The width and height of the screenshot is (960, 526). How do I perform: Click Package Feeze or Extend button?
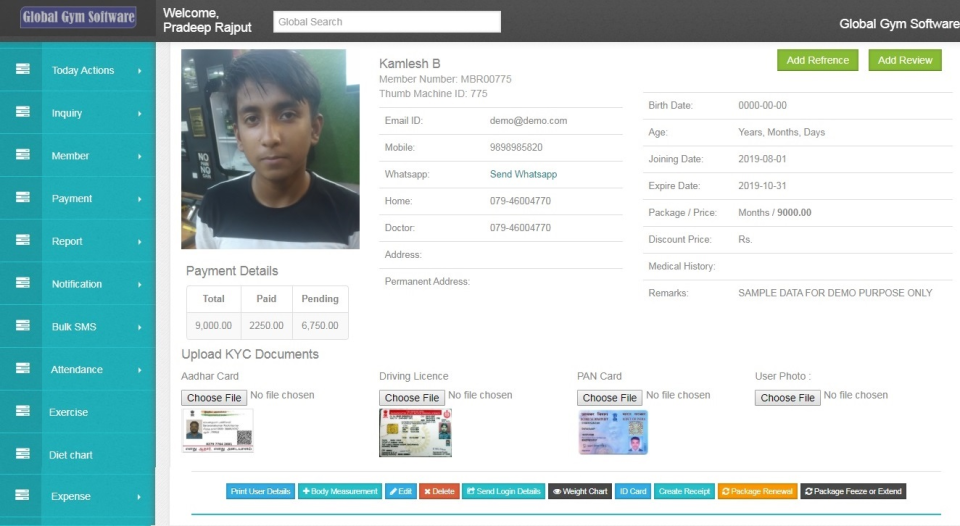(853, 491)
